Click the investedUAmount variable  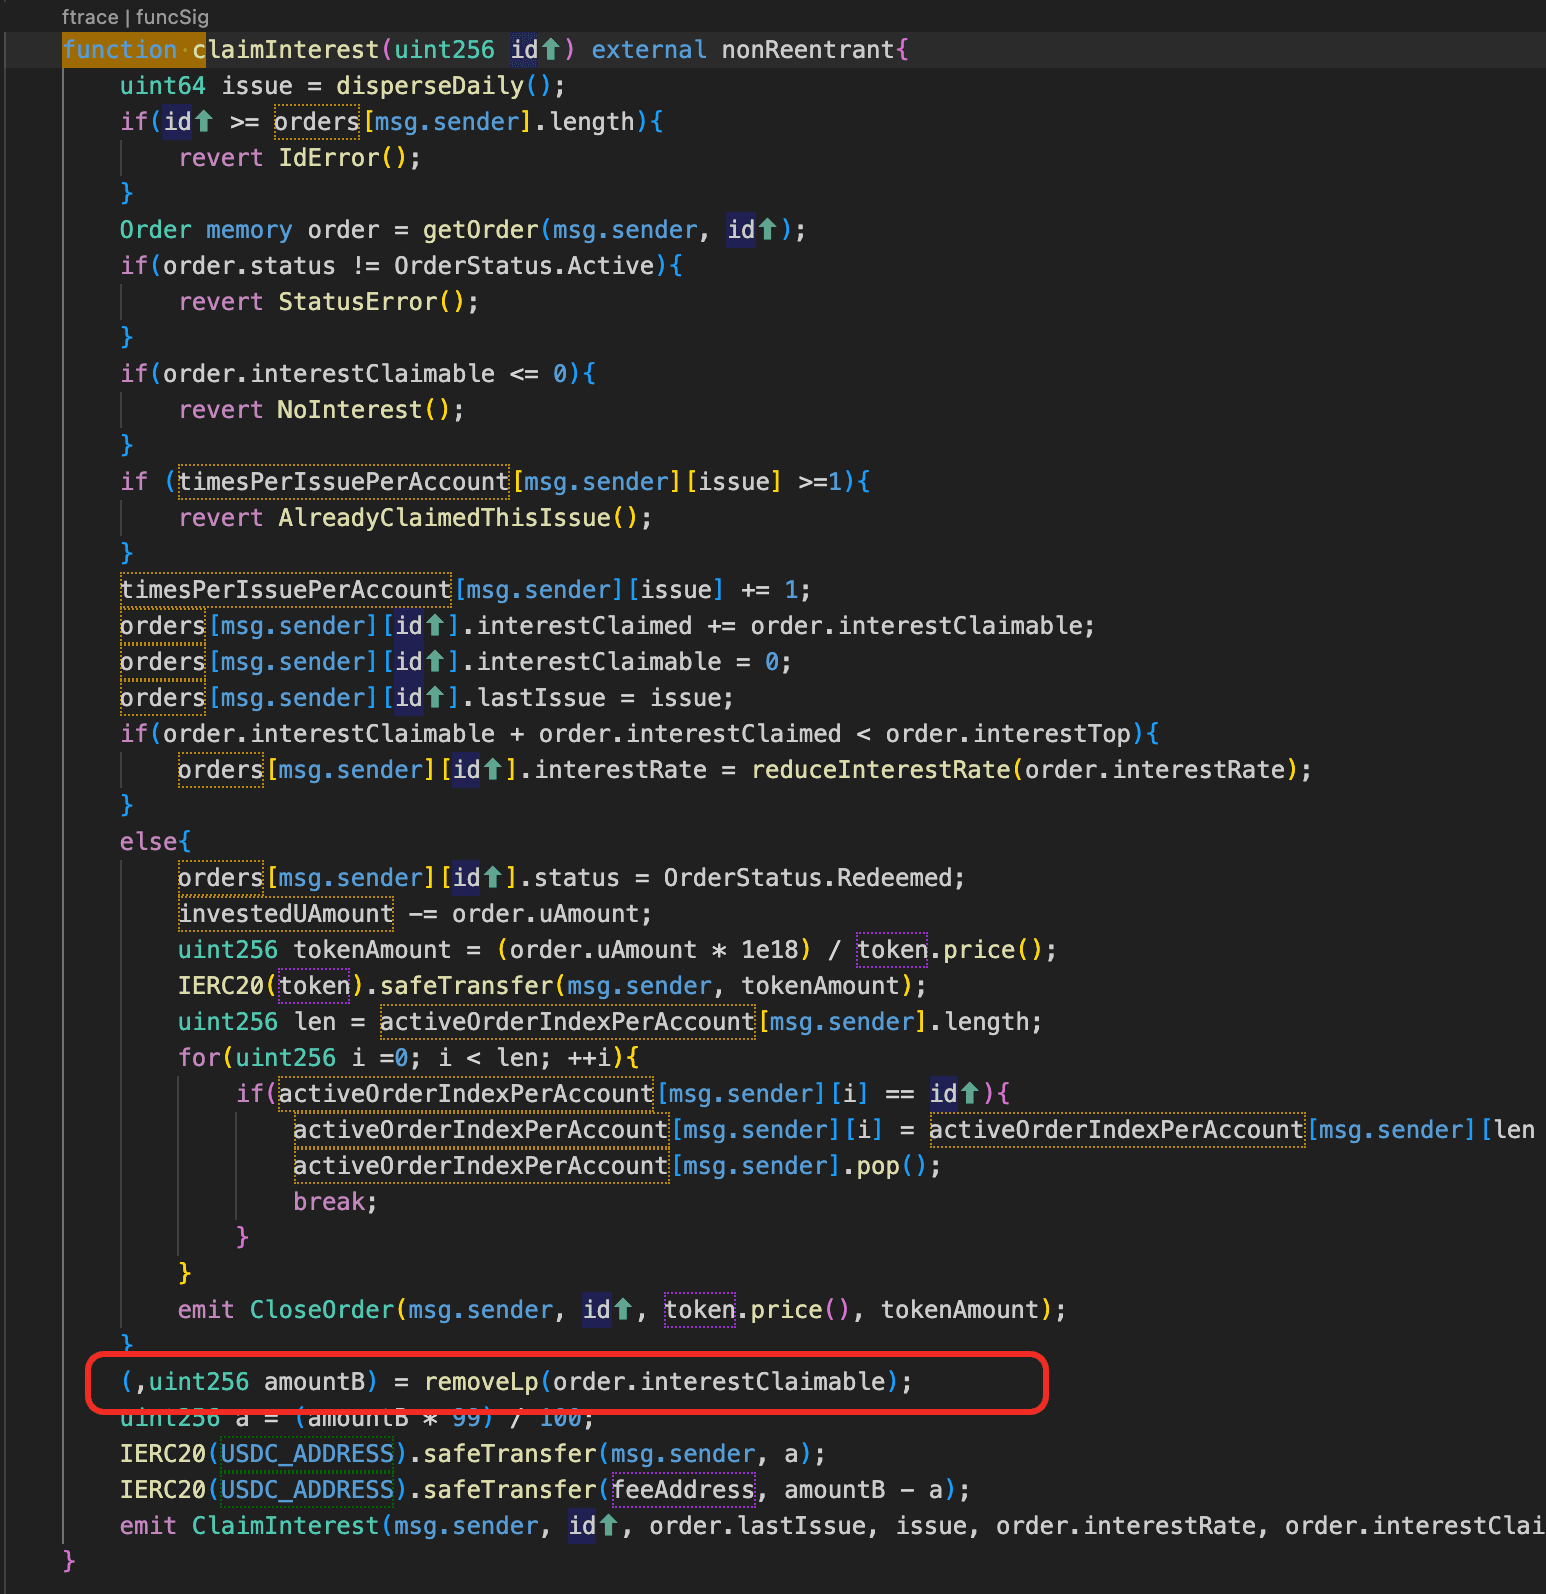coord(286,914)
